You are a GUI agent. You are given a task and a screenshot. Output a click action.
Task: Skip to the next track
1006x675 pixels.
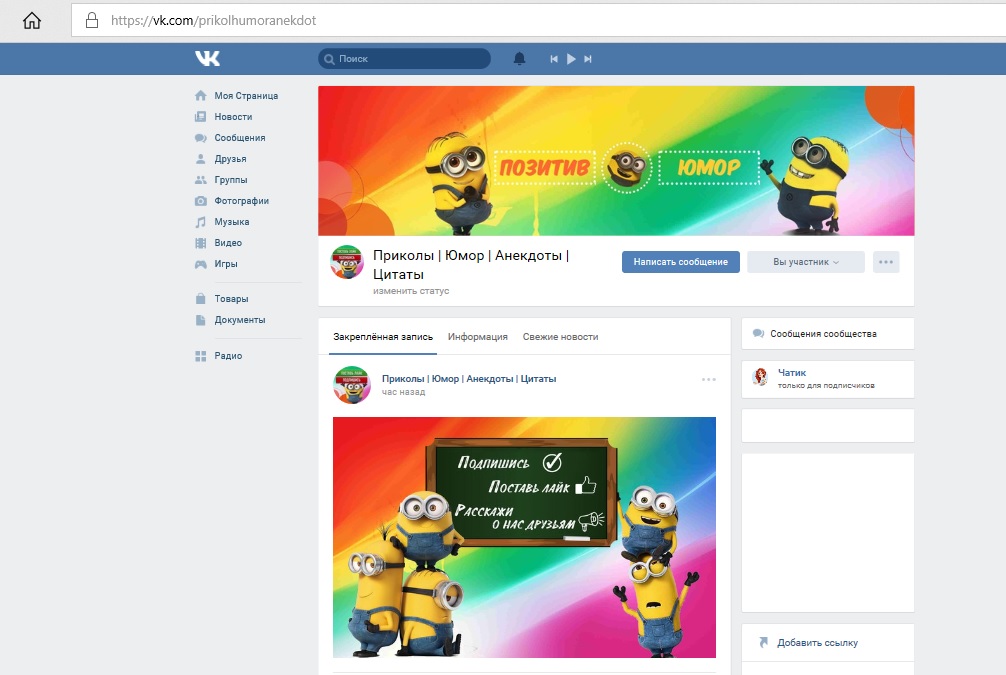click(588, 59)
